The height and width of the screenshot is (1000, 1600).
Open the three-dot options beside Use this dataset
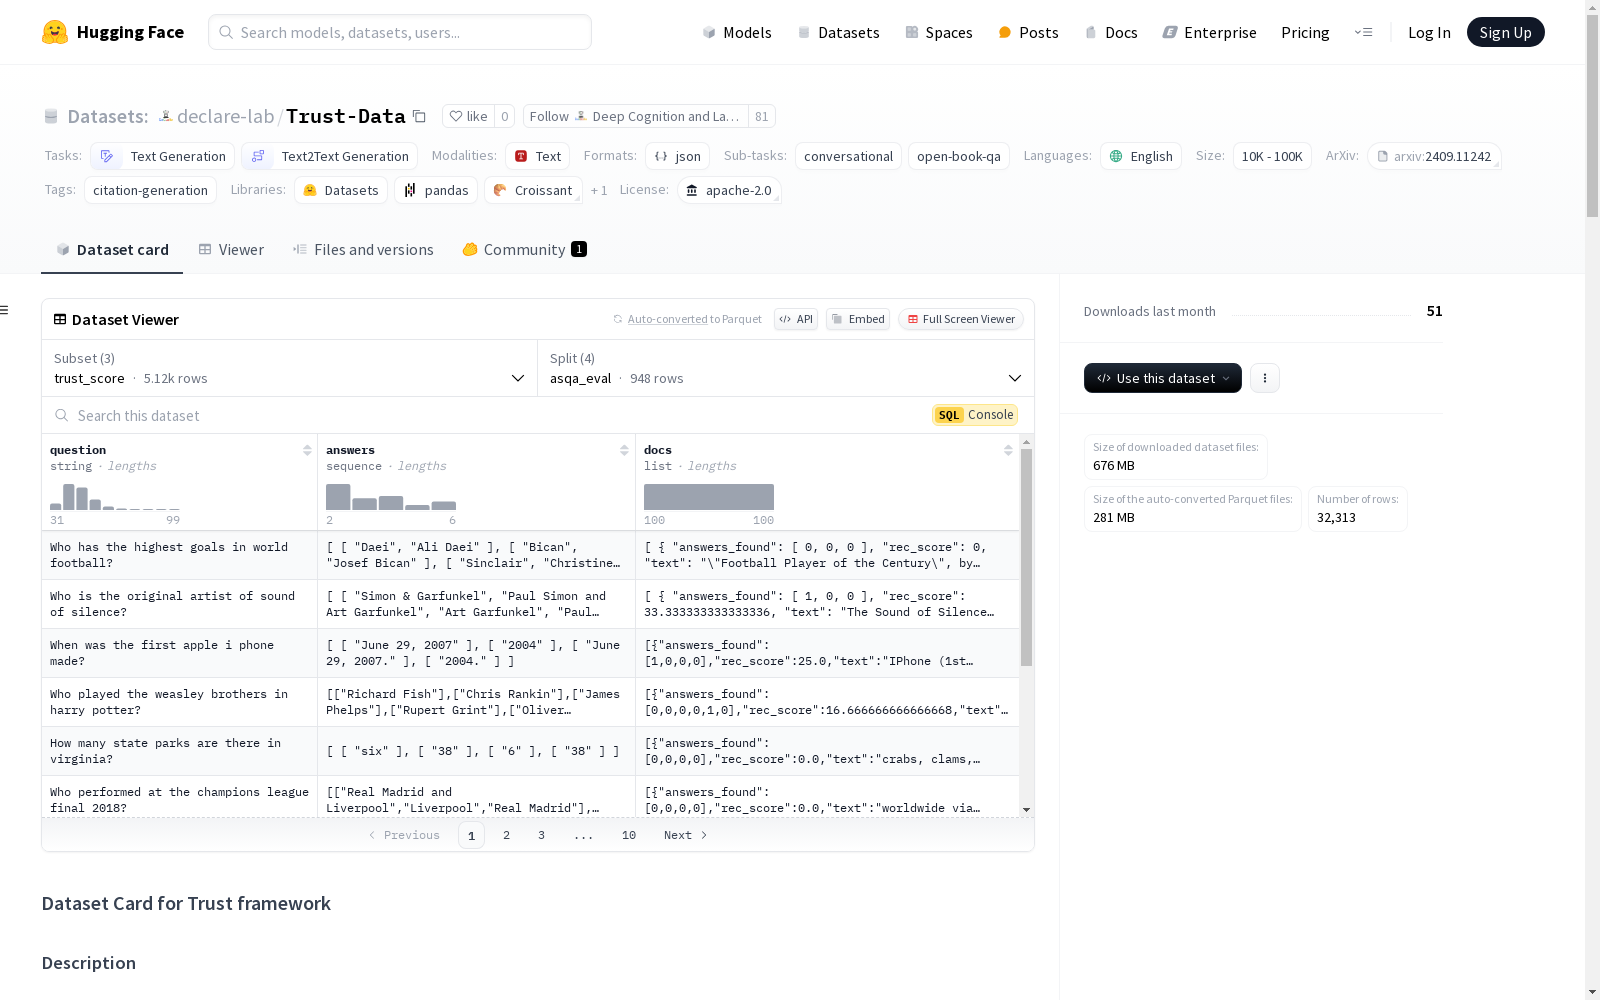[1265, 378]
